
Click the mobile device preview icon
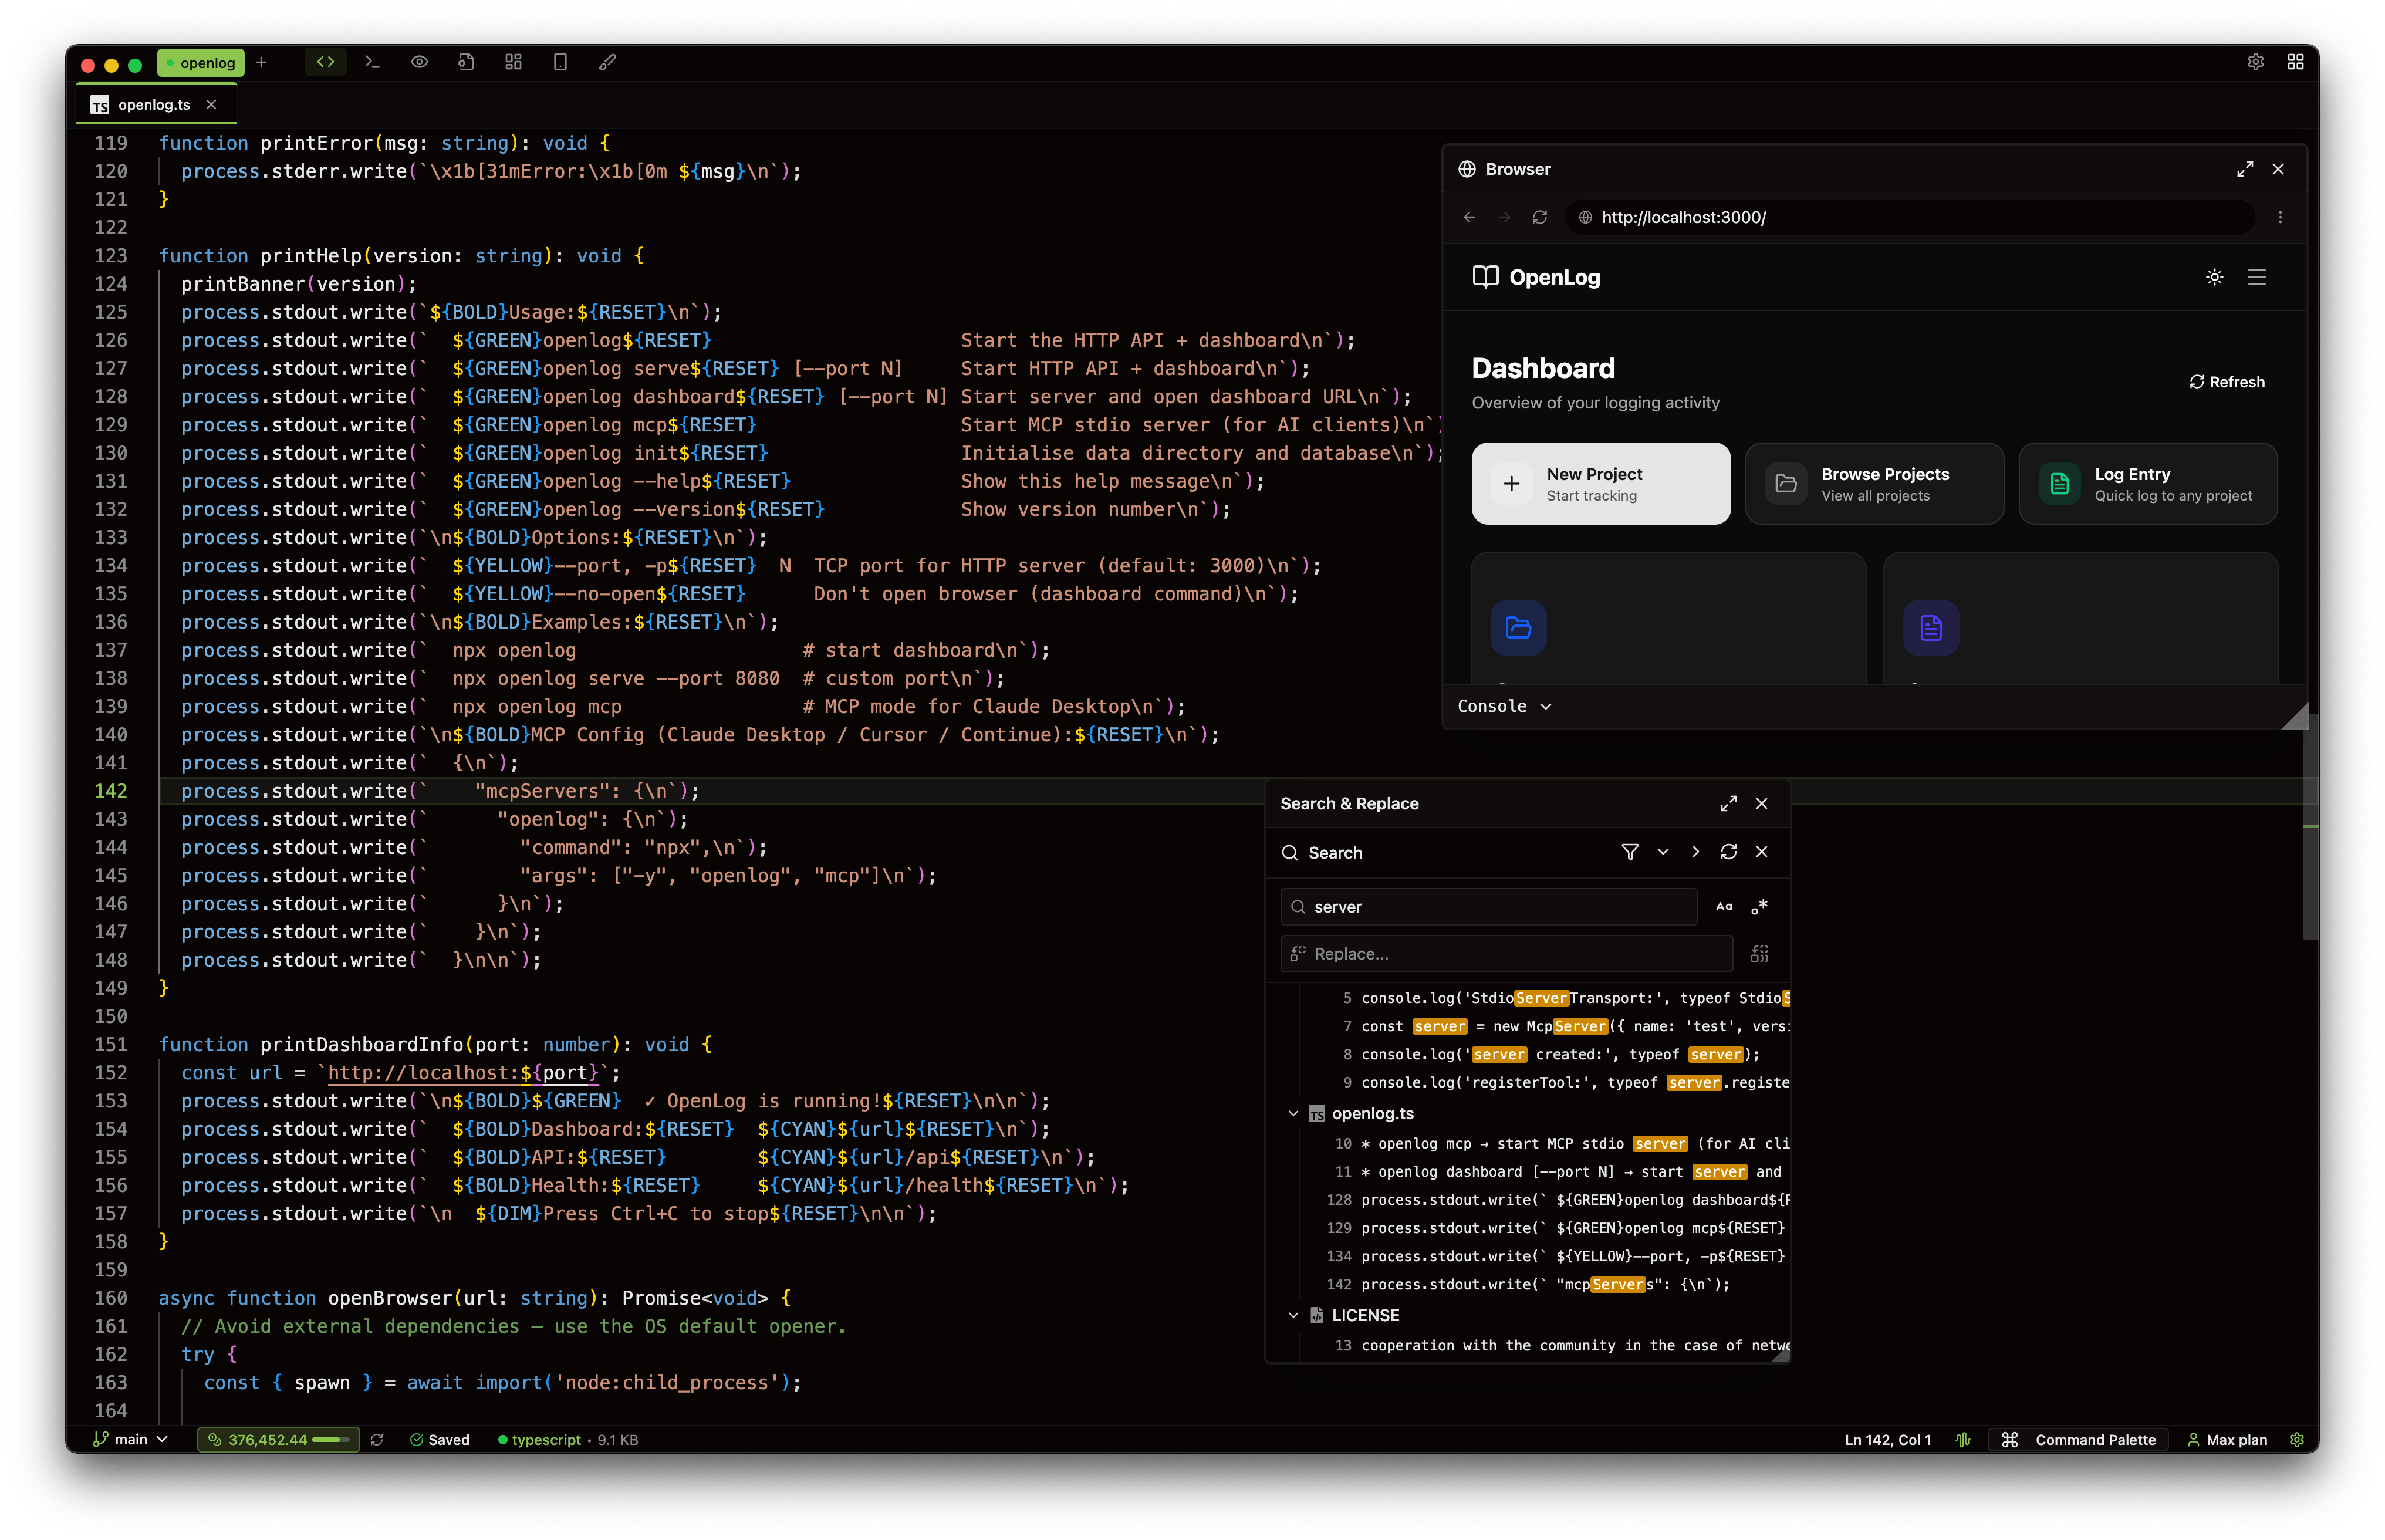point(560,62)
